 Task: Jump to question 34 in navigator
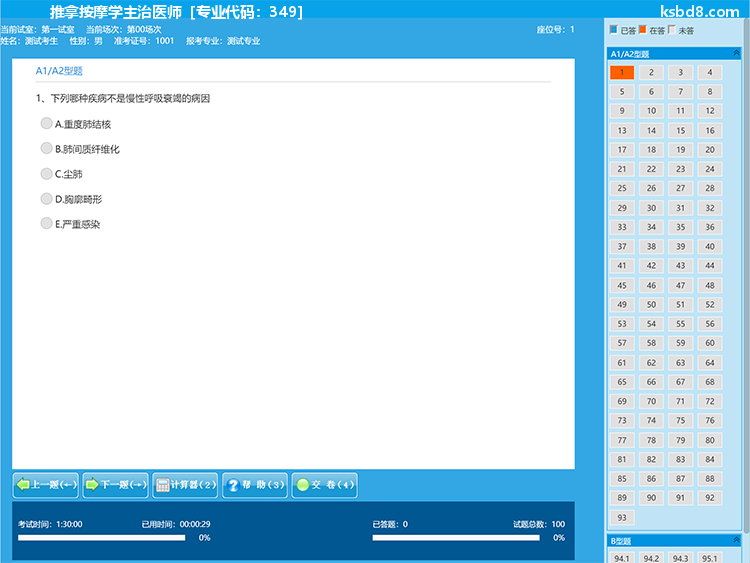pos(651,227)
